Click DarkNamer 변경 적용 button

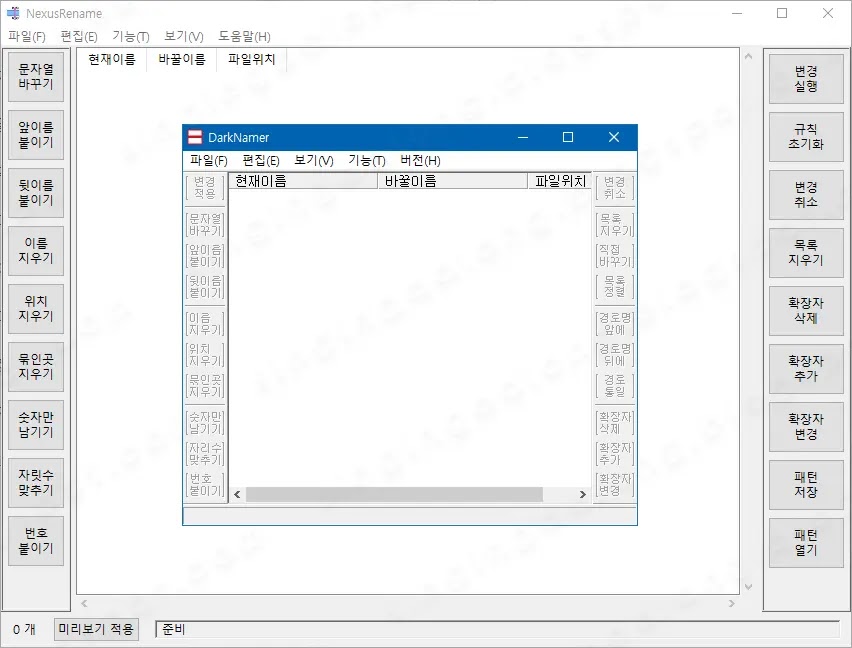pos(205,187)
